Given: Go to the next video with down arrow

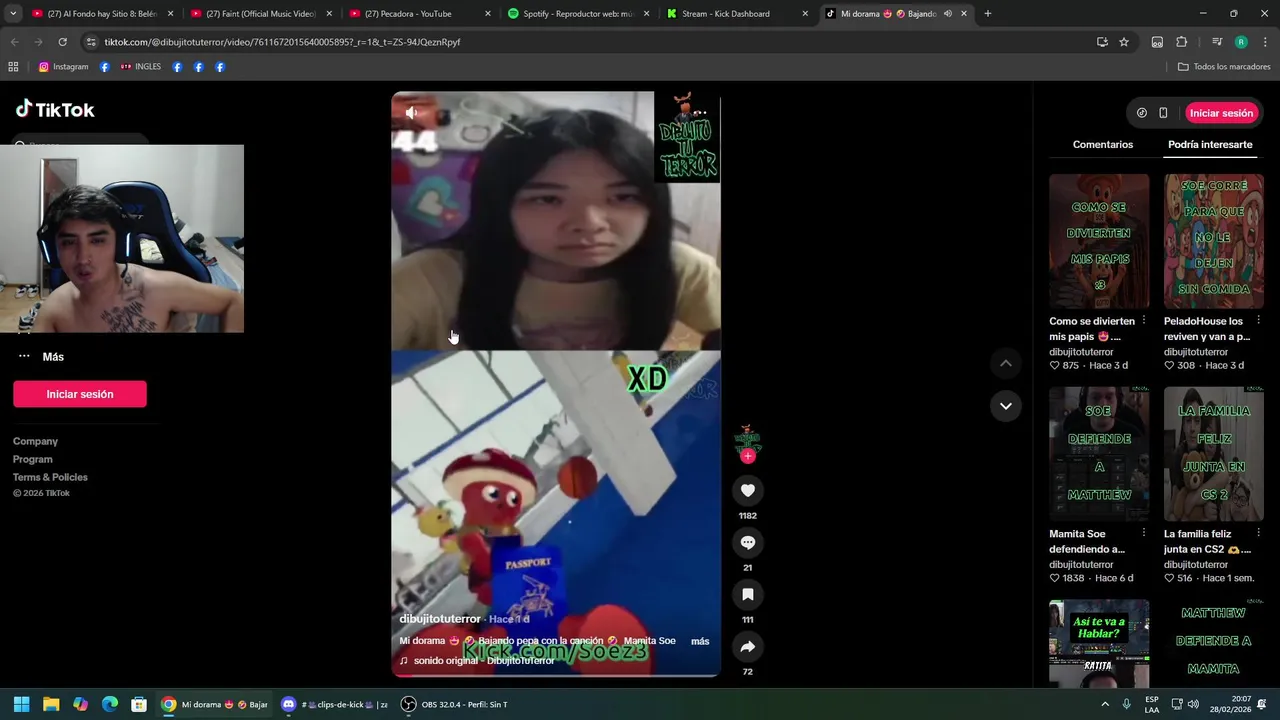Looking at the screenshot, I should [x=1006, y=406].
